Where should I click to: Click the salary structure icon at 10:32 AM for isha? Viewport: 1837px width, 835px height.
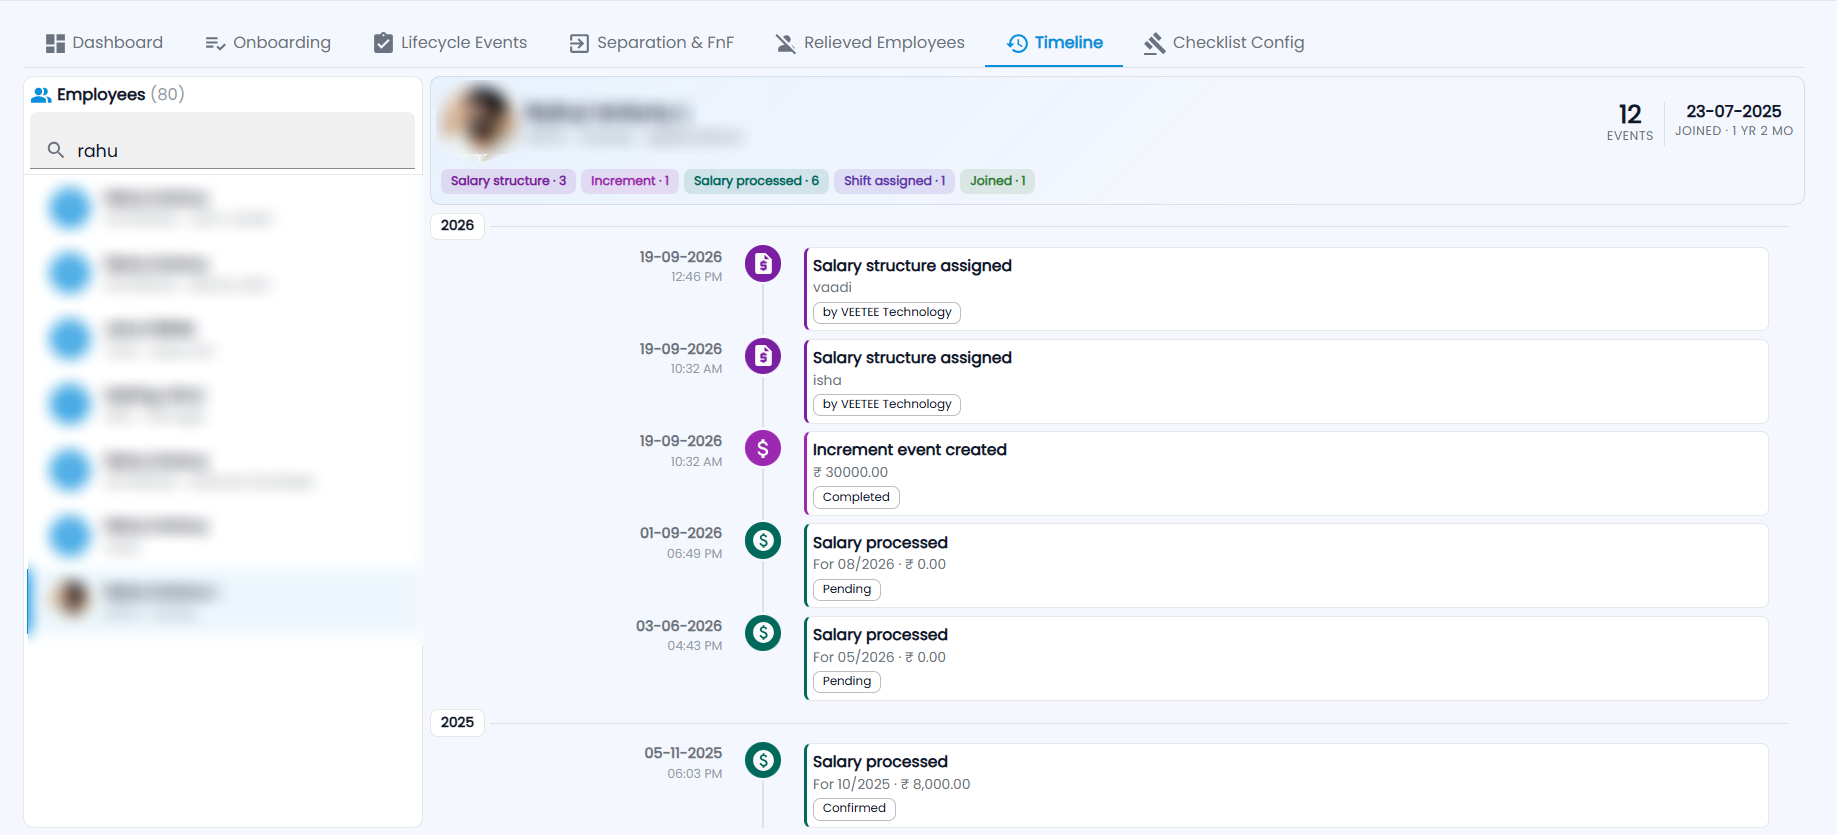pos(763,356)
